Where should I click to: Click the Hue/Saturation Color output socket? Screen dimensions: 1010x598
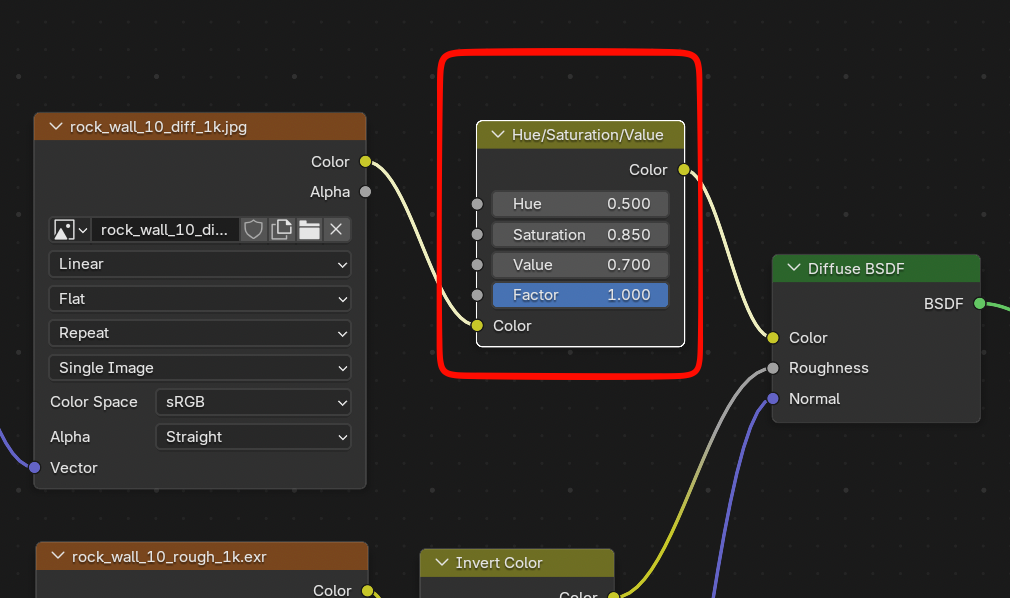[684, 170]
